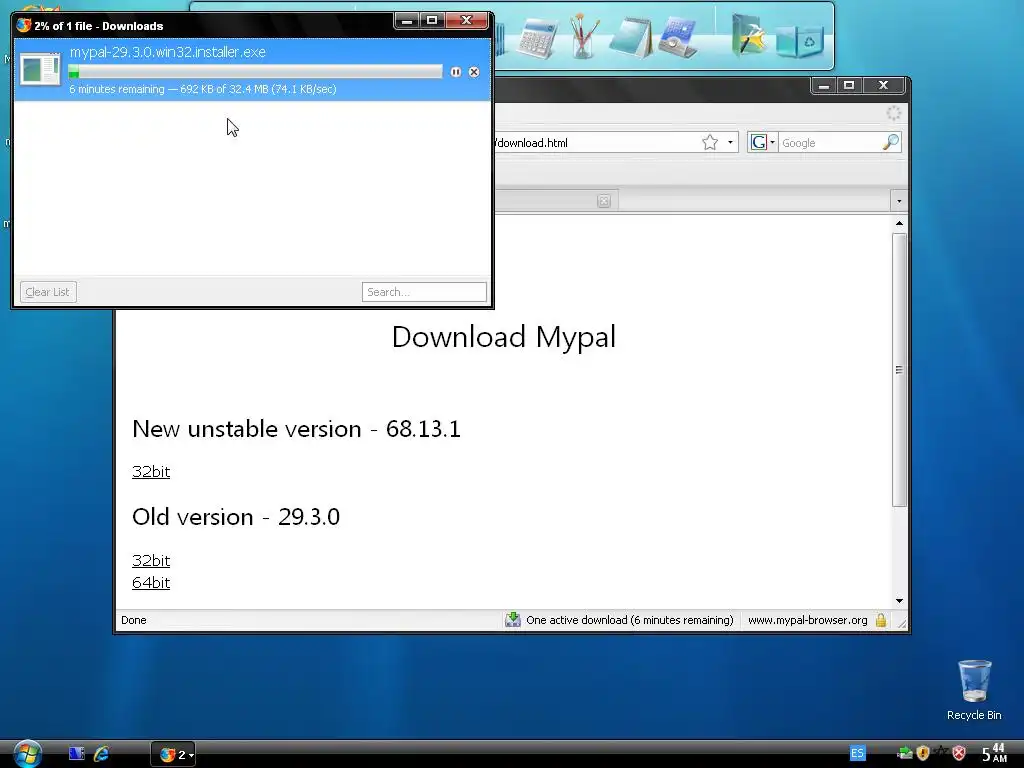Close the browser tab with its X icon
1024x768 pixels.
click(603, 201)
